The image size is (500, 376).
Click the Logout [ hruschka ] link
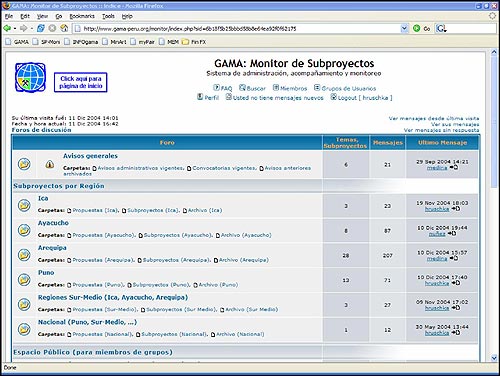(361, 98)
